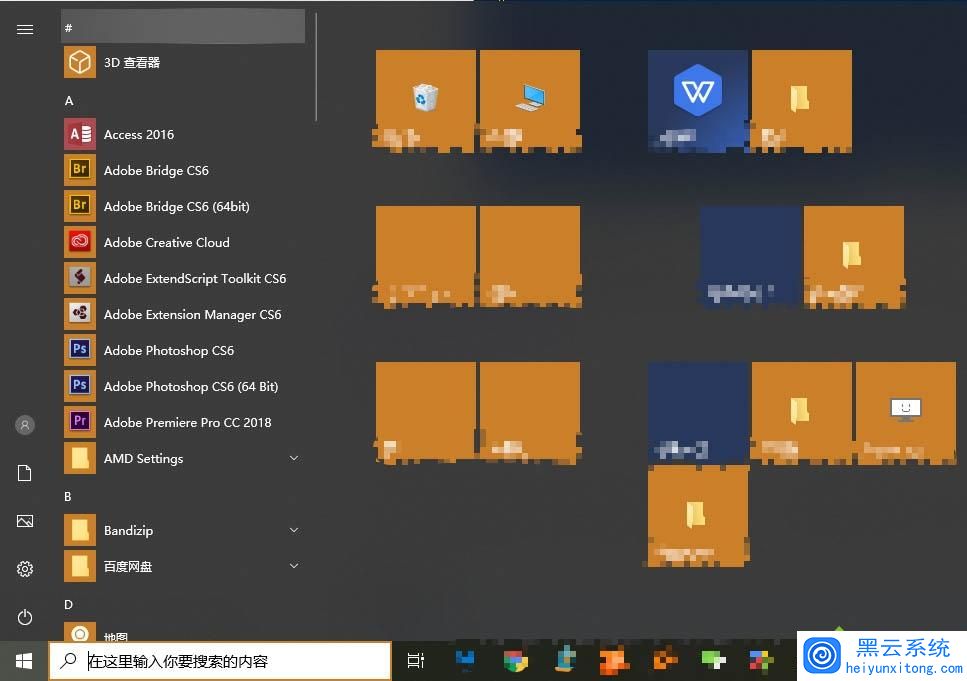Click the Power button in the Start menu

click(24, 616)
